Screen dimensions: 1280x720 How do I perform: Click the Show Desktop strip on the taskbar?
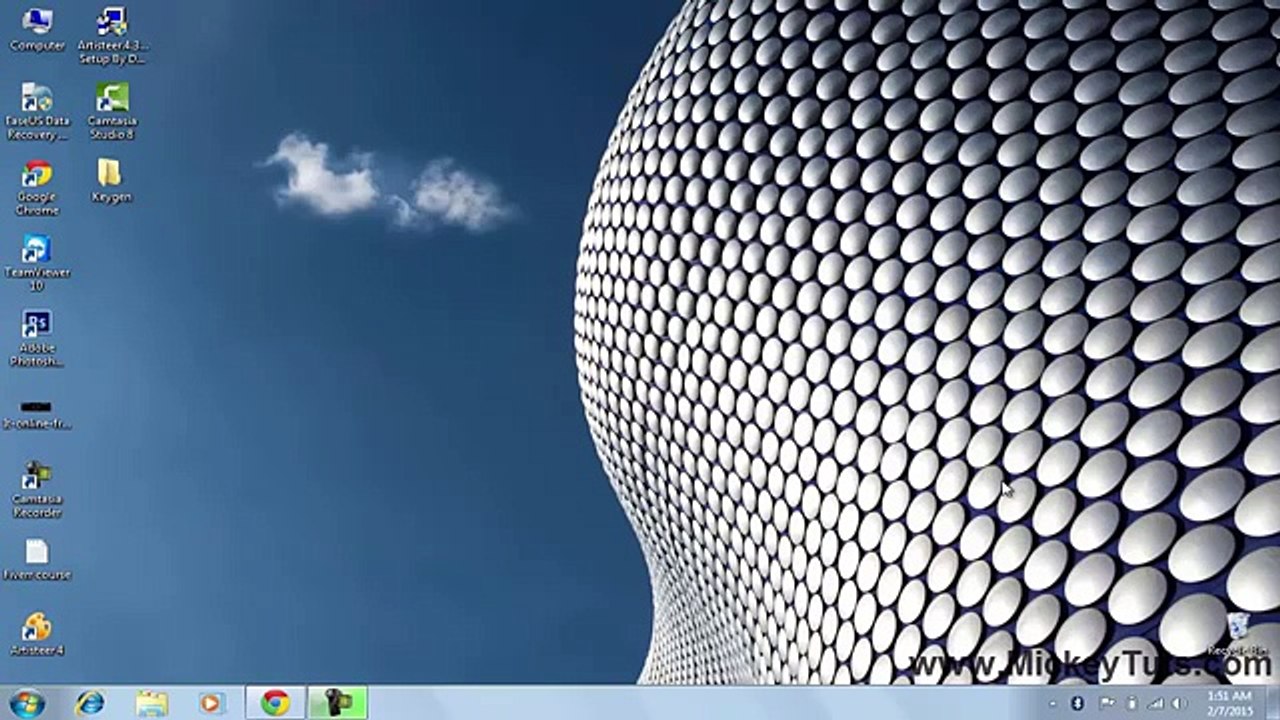pos(1272,703)
